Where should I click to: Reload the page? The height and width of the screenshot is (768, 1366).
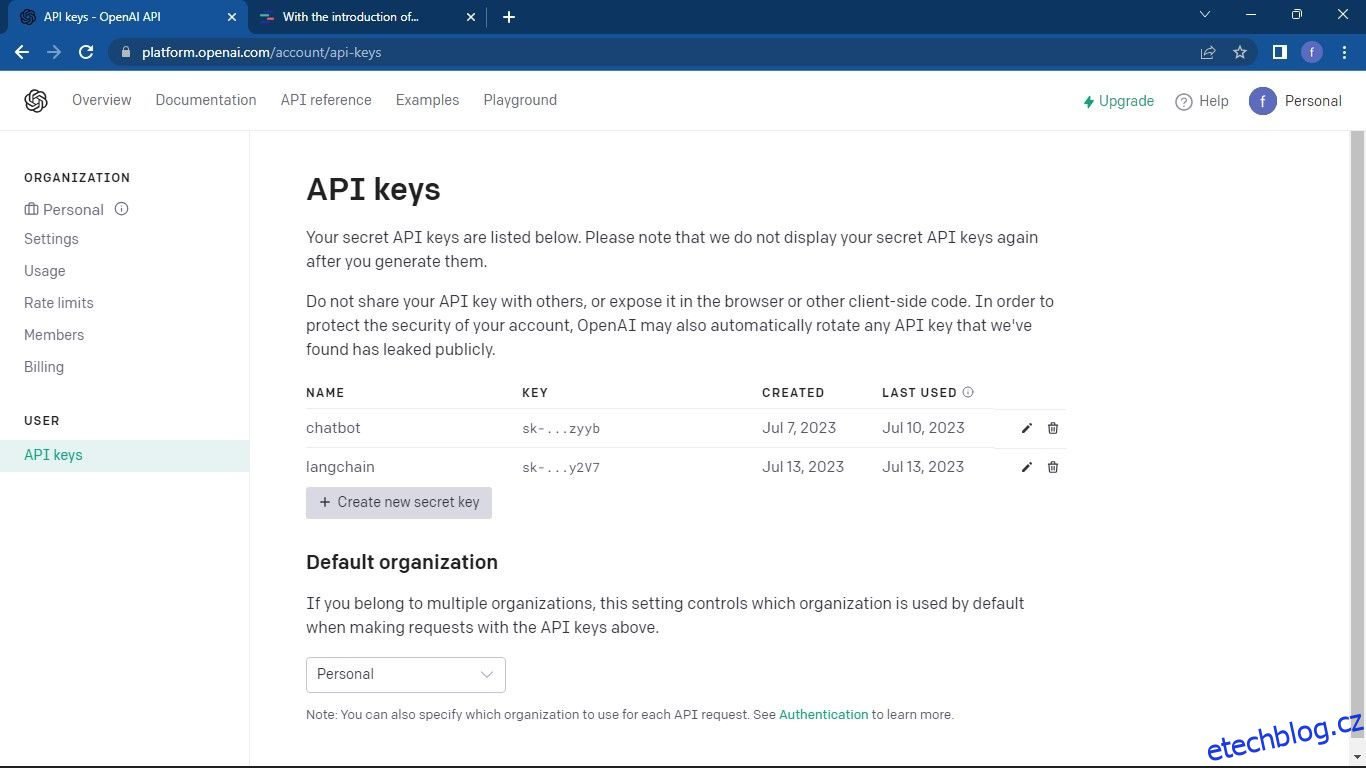click(x=86, y=52)
